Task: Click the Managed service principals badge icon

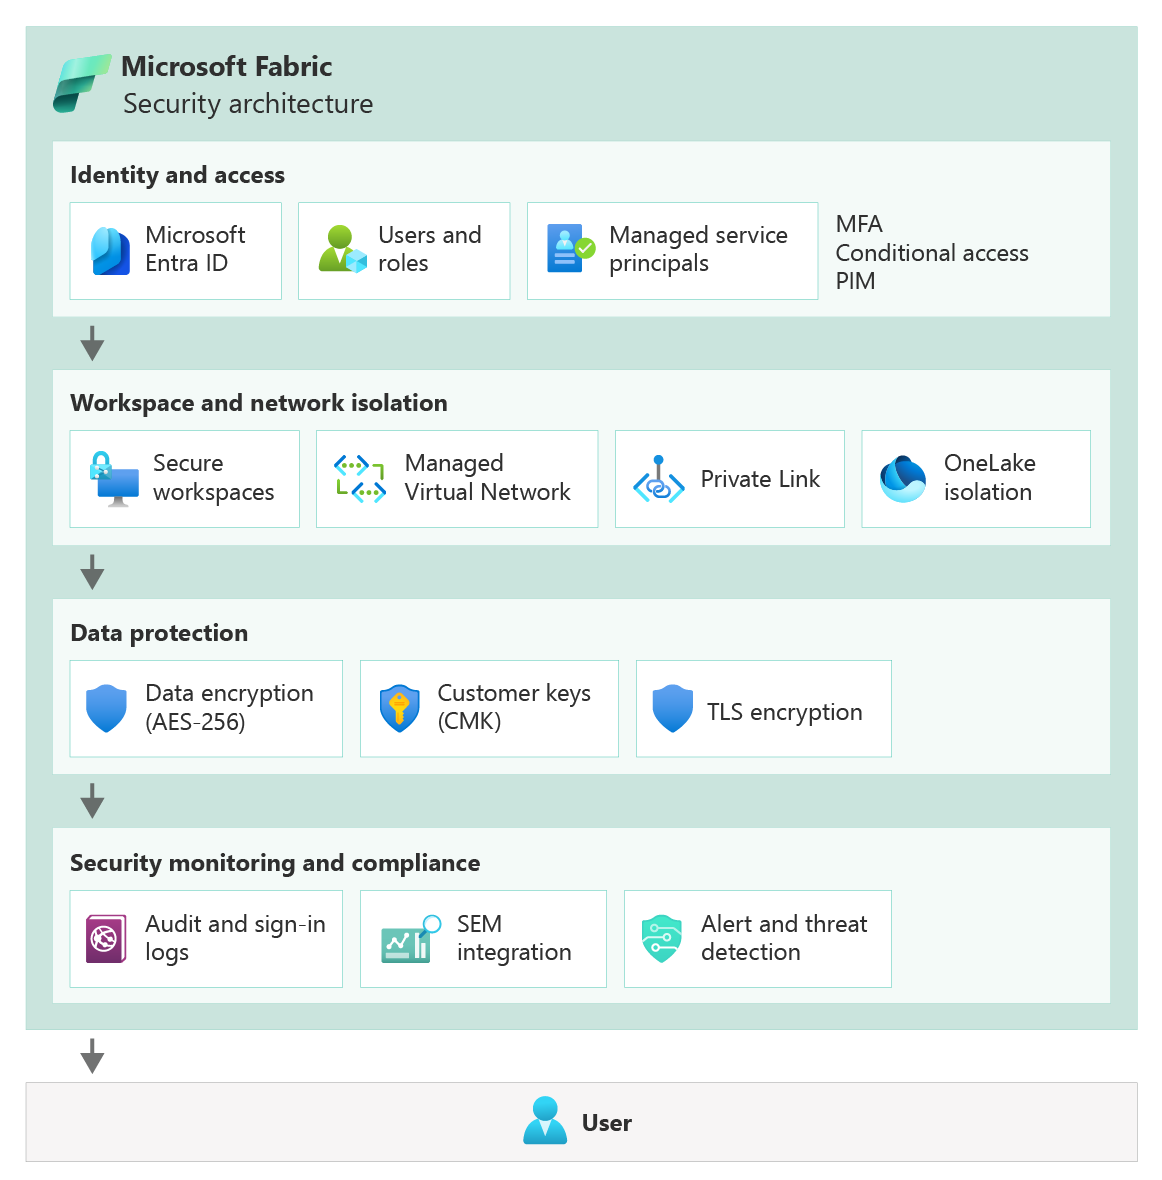Action: tap(570, 248)
